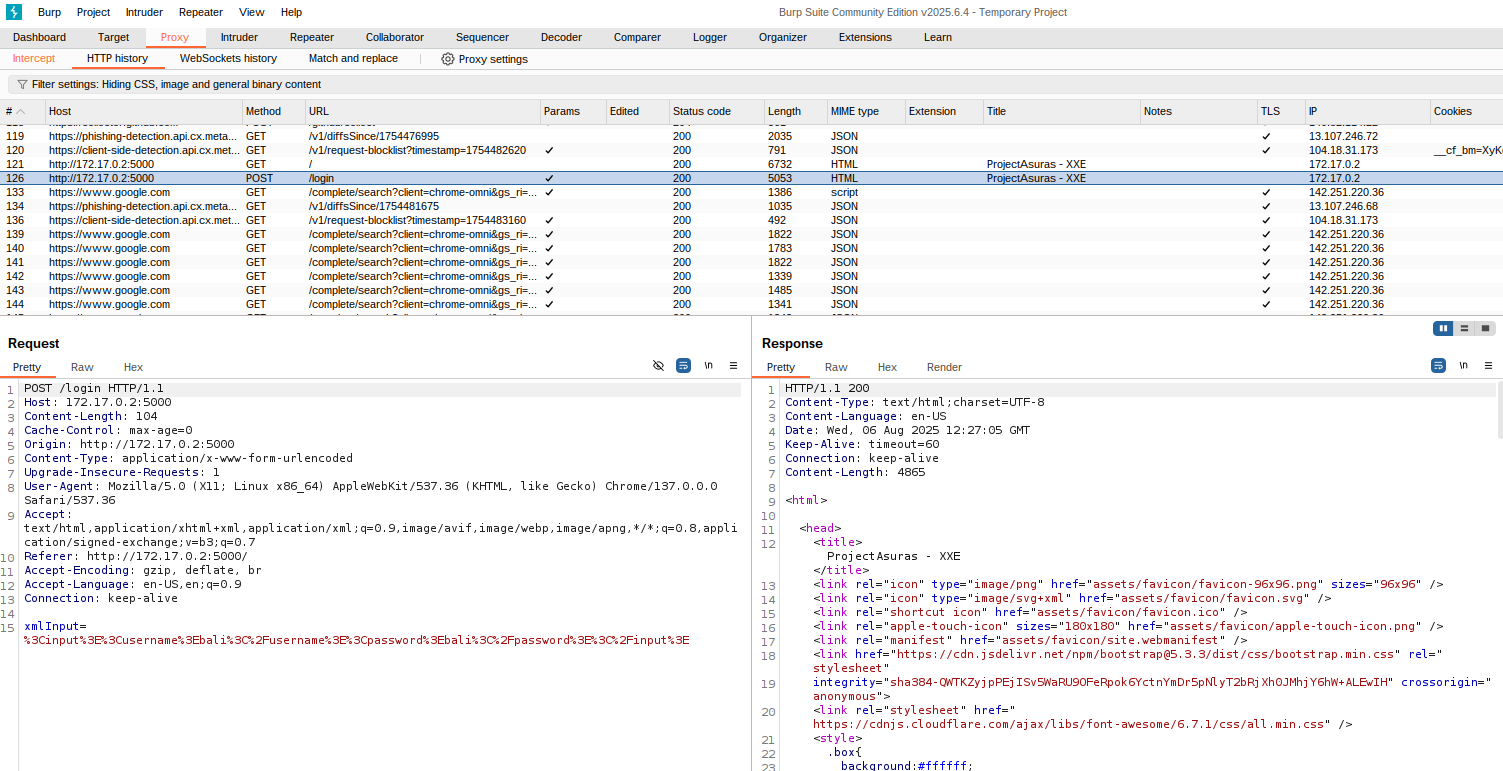Switch to the Logger tab
Image resolution: width=1503 pixels, height=771 pixels.
(710, 37)
